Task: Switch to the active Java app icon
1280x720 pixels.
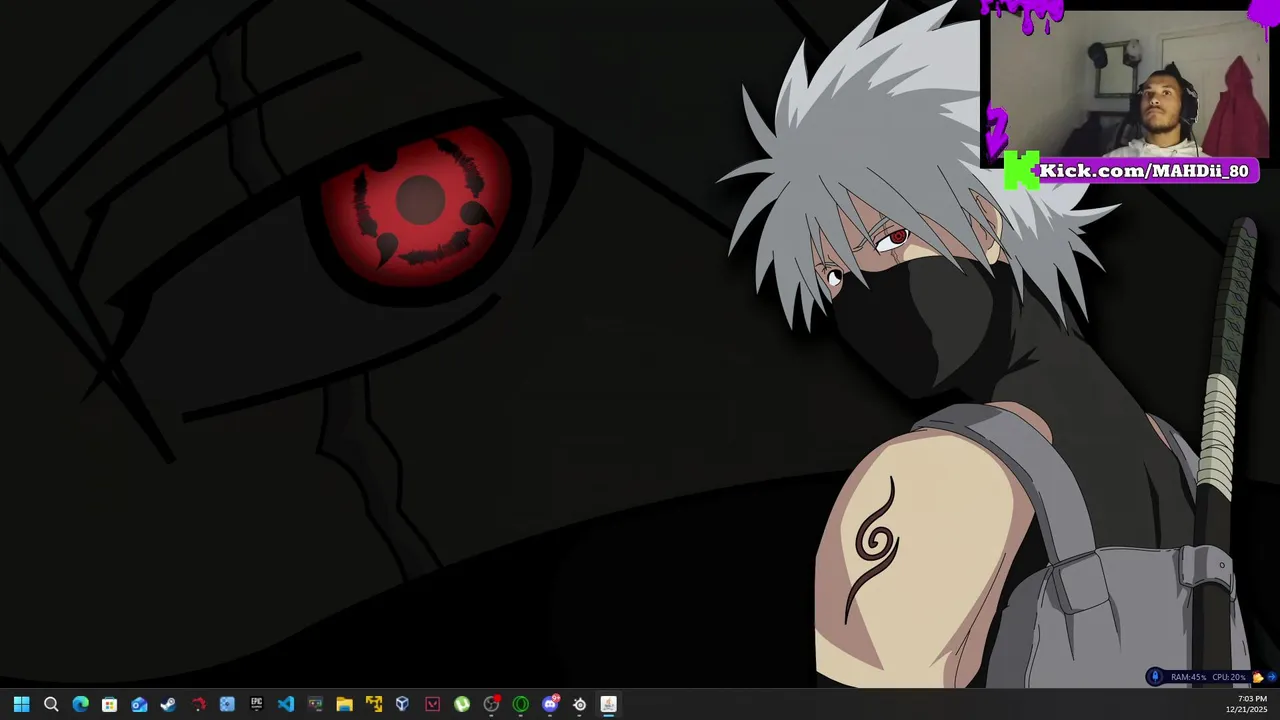Action: click(608, 705)
